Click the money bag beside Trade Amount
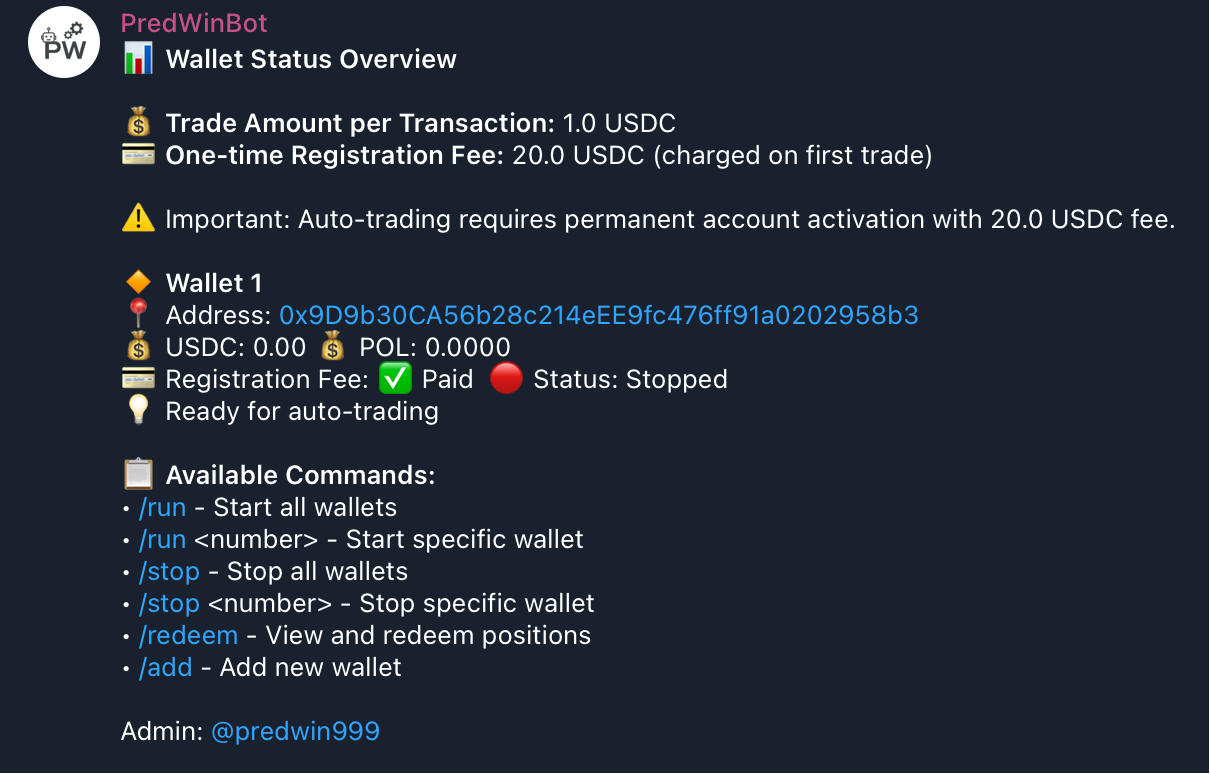 pos(138,123)
